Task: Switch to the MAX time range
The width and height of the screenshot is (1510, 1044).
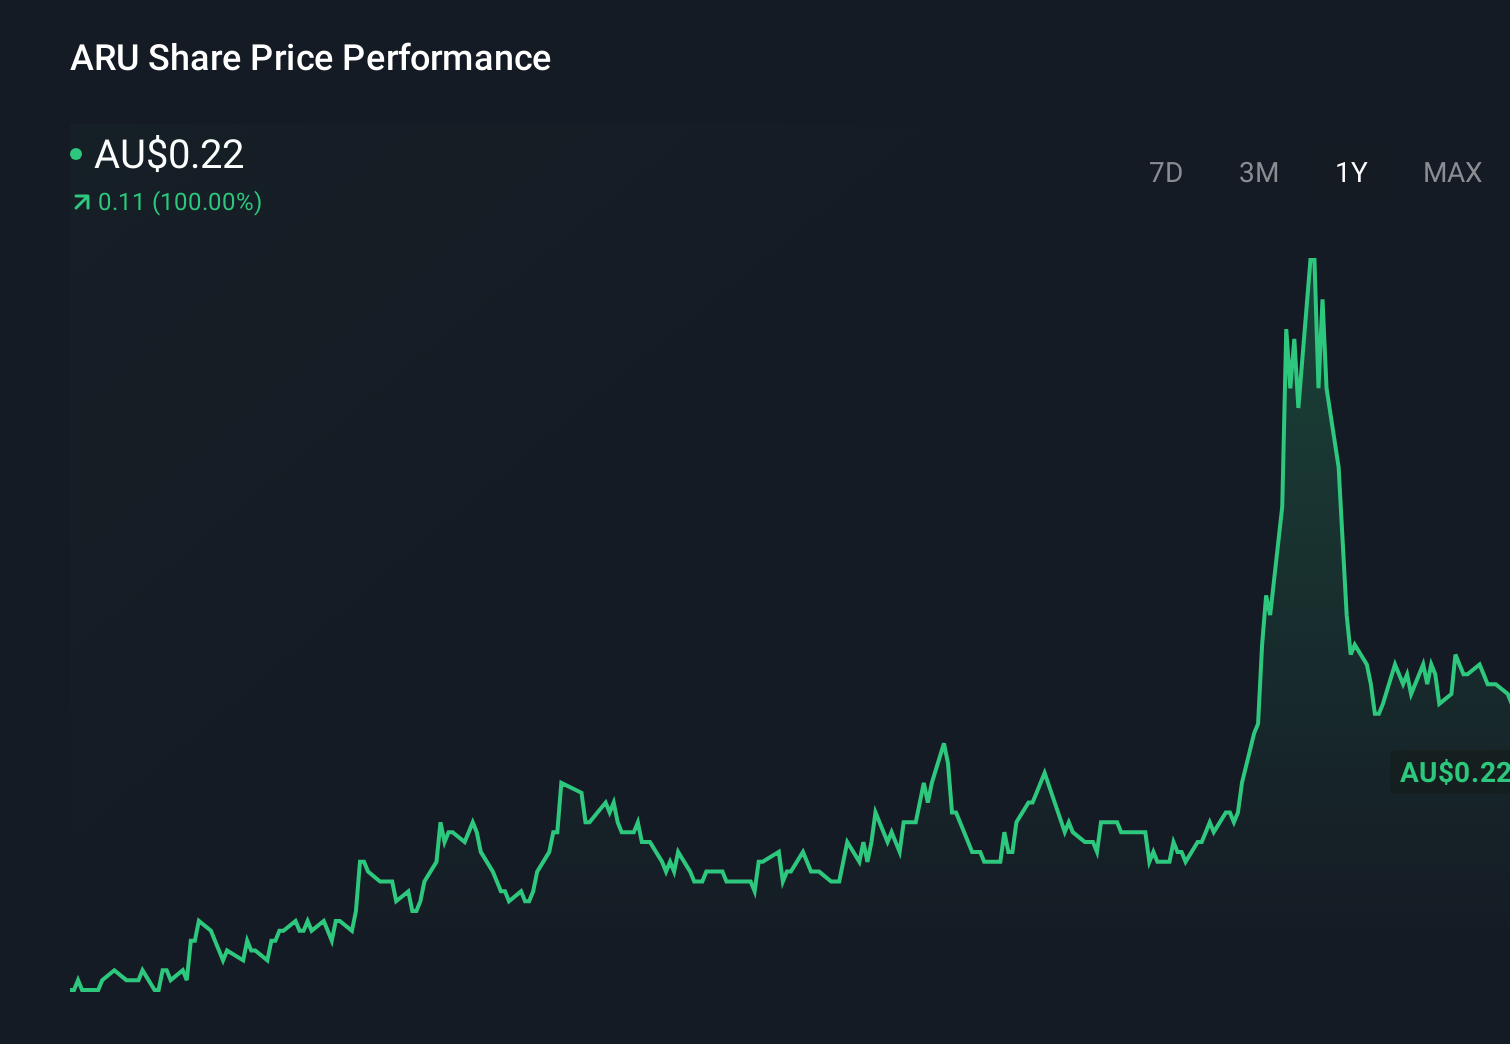Action: (1451, 172)
